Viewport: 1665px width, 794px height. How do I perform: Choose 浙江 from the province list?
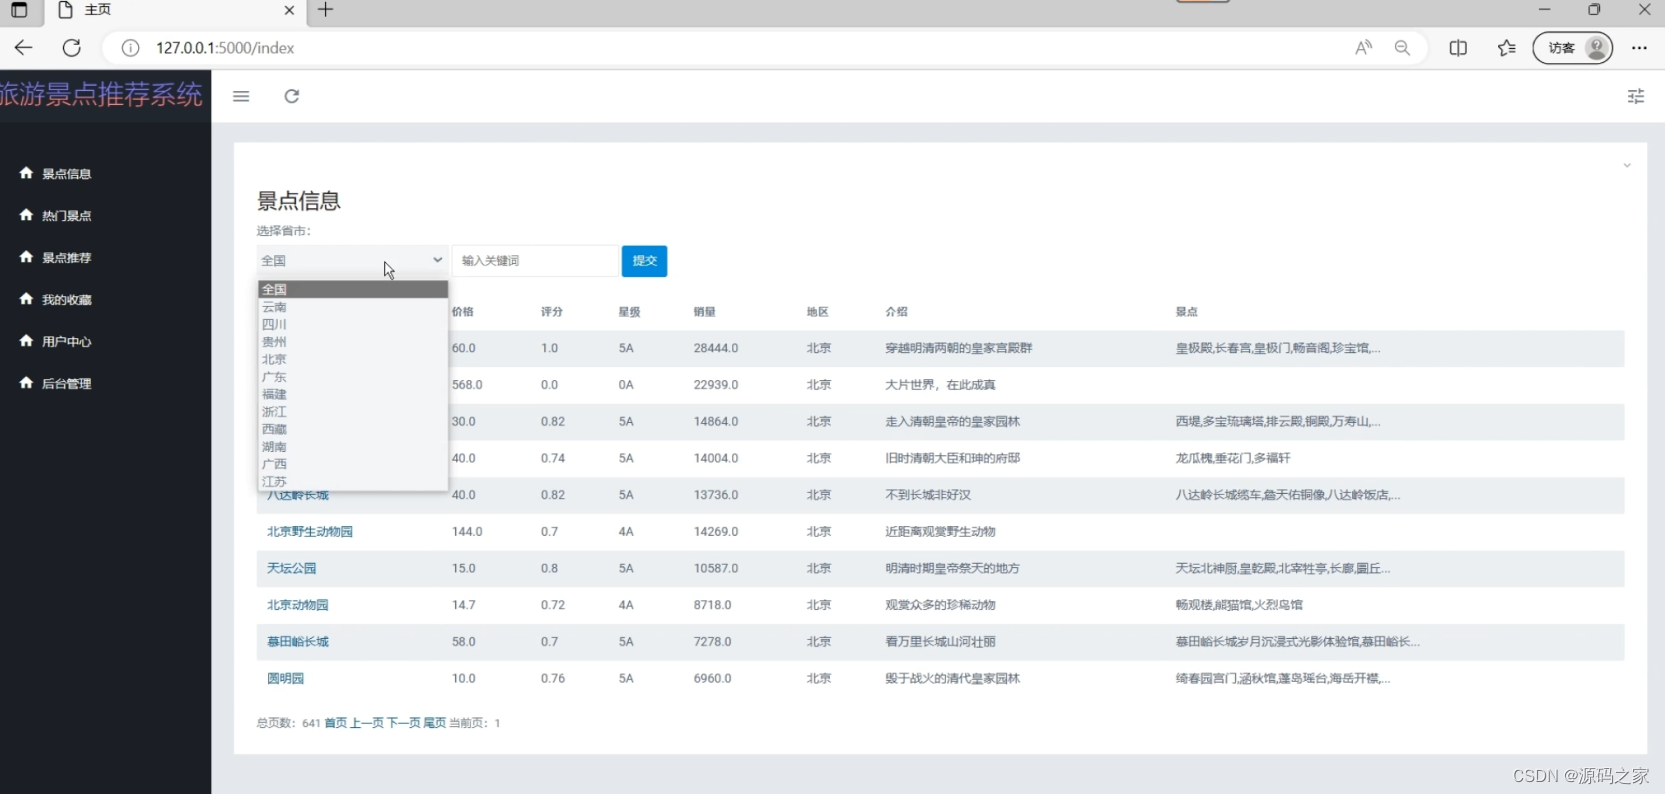click(352, 412)
